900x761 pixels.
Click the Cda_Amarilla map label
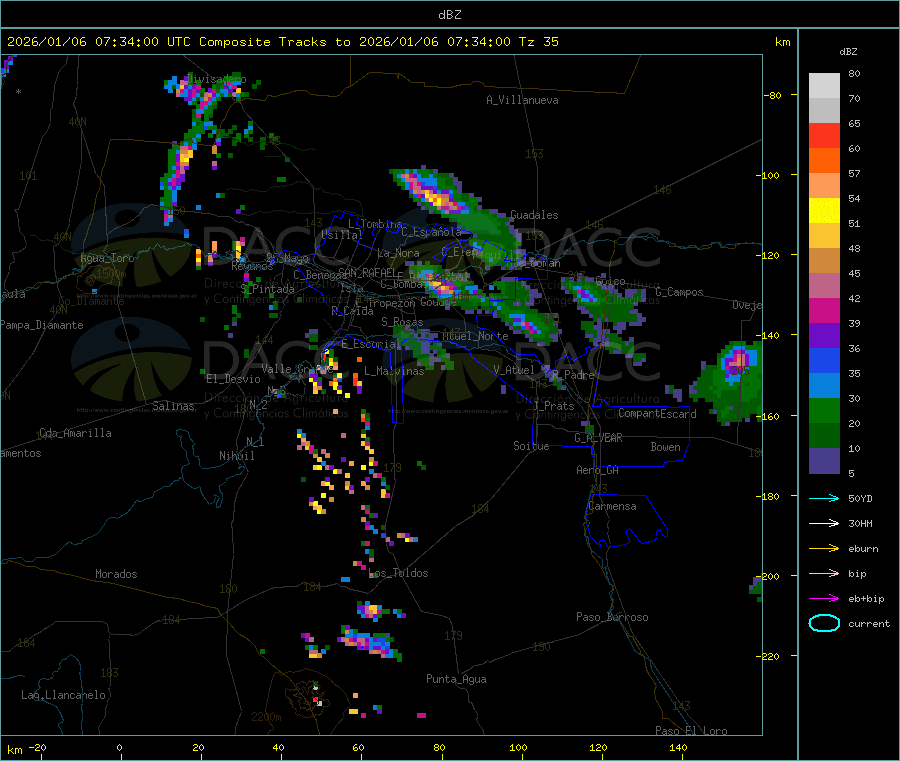tap(75, 433)
